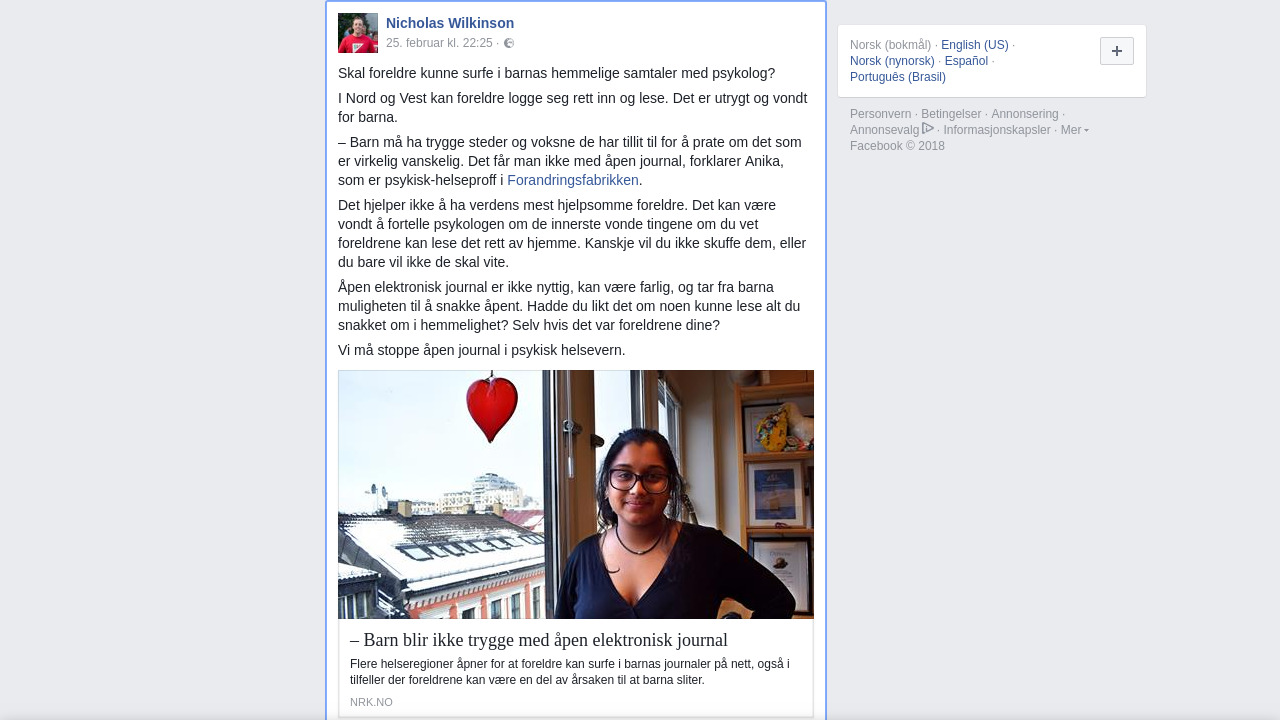The height and width of the screenshot is (720, 1280).
Task: Open article headline about åpen elektronisk journal
Action: click(539, 640)
